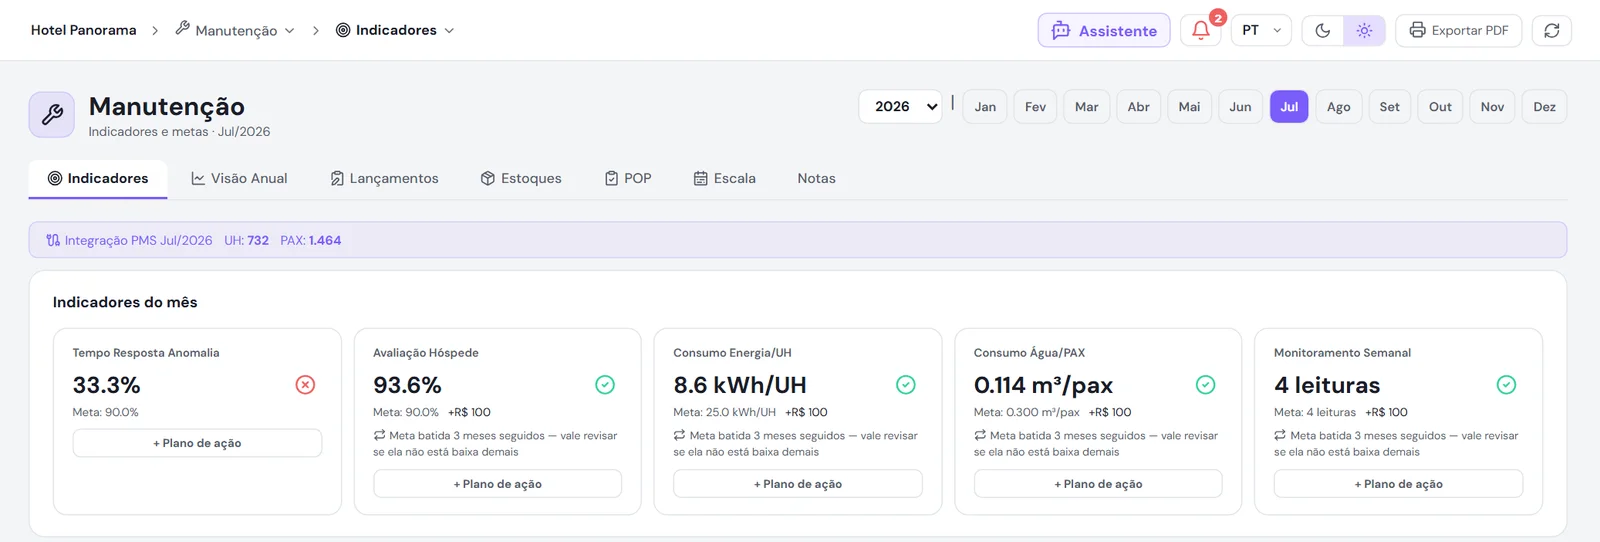Screen dimensions: 1600x542
Task: Click the 0.114 m³/pax value
Action: tap(1043, 385)
